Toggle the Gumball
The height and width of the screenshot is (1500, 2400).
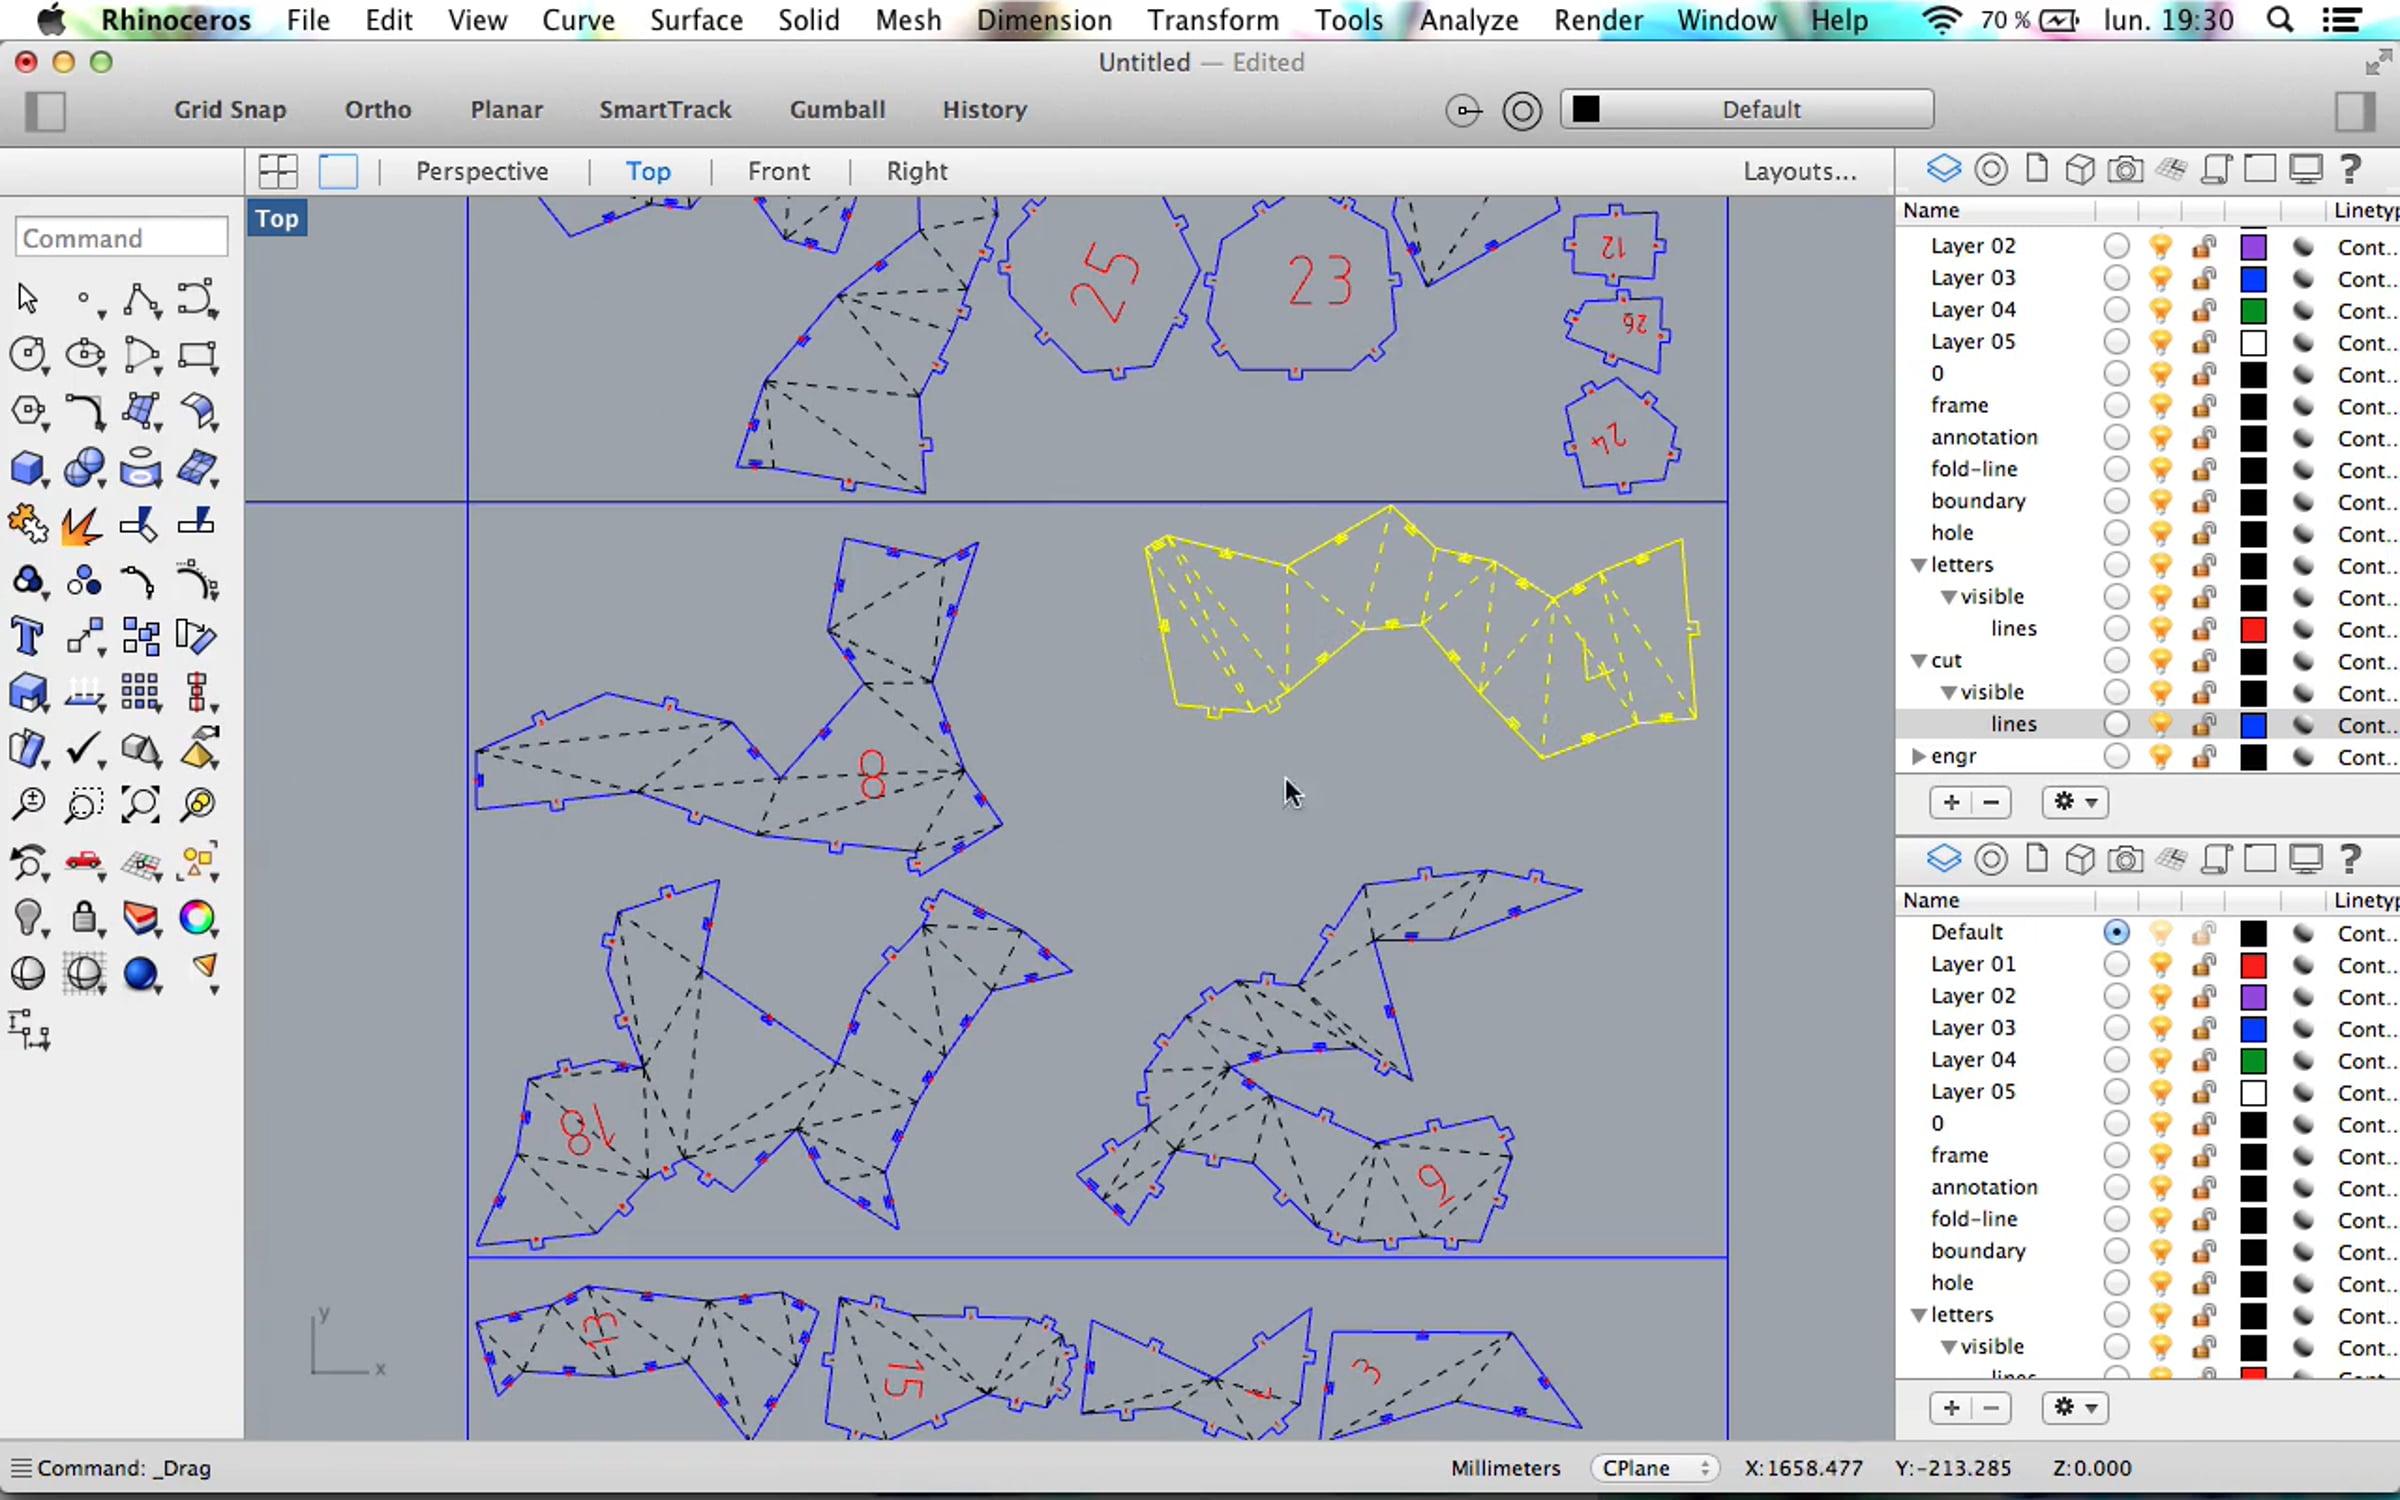(838, 110)
